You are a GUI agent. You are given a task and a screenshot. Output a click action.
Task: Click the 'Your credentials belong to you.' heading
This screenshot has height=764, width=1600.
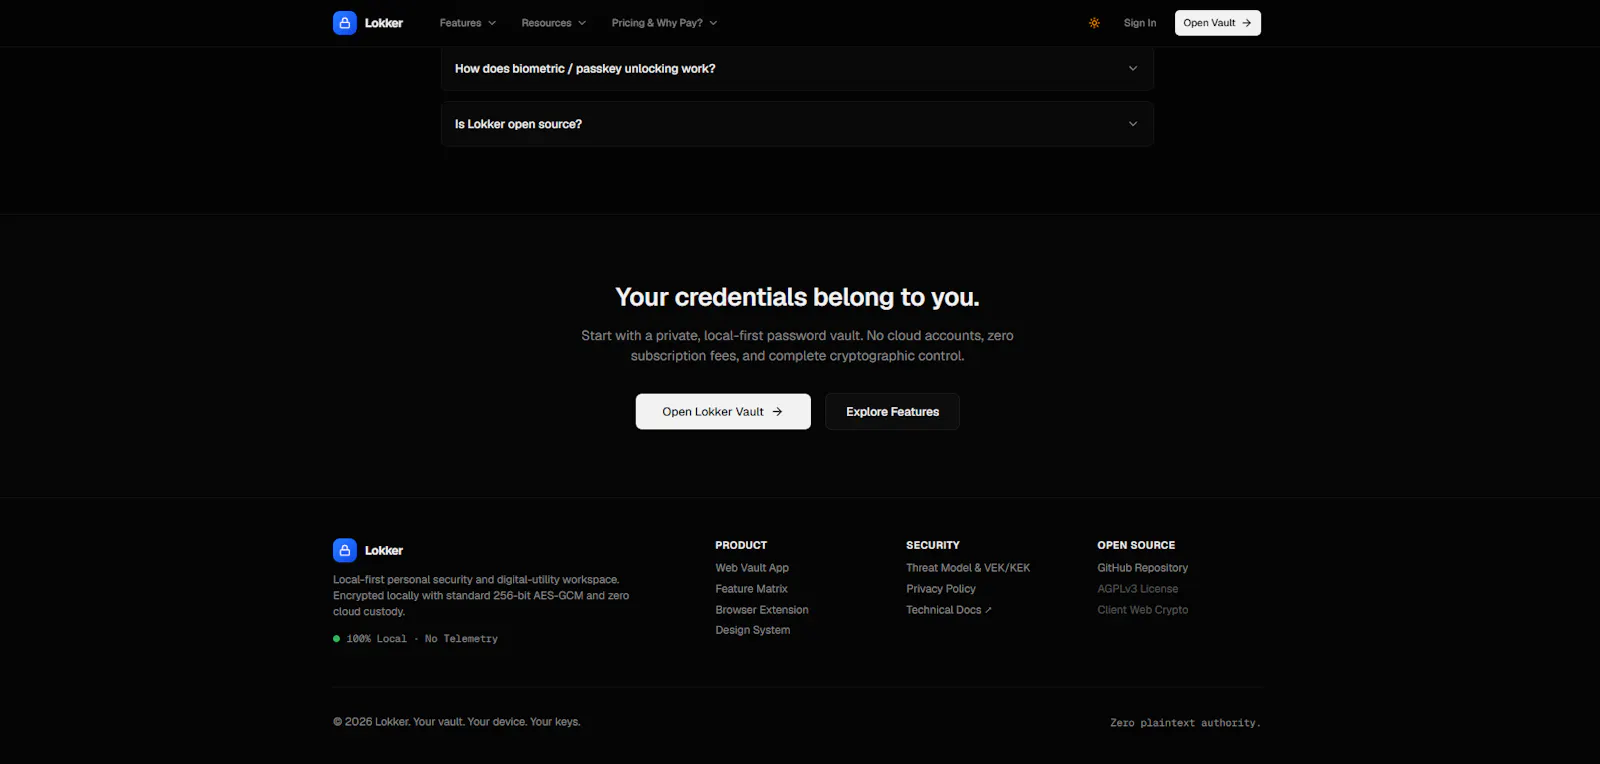(x=797, y=297)
